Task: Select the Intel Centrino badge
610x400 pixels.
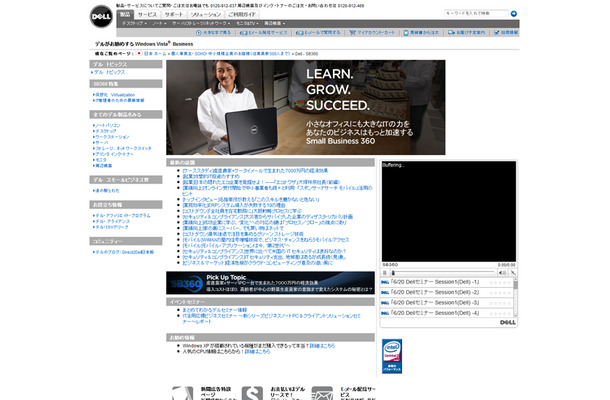Action: click(x=392, y=356)
